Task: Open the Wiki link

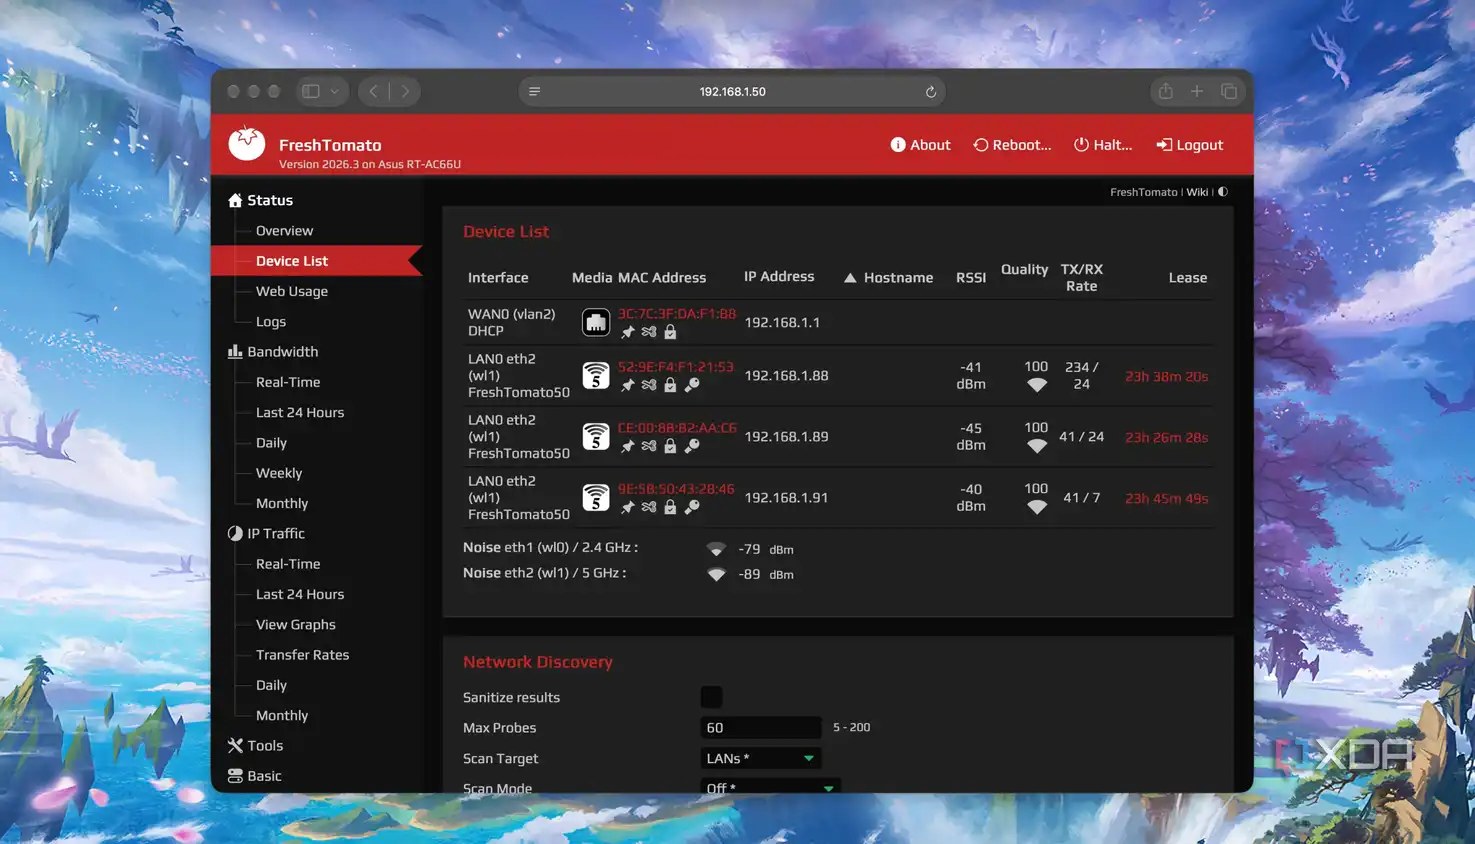Action: coord(1197,192)
